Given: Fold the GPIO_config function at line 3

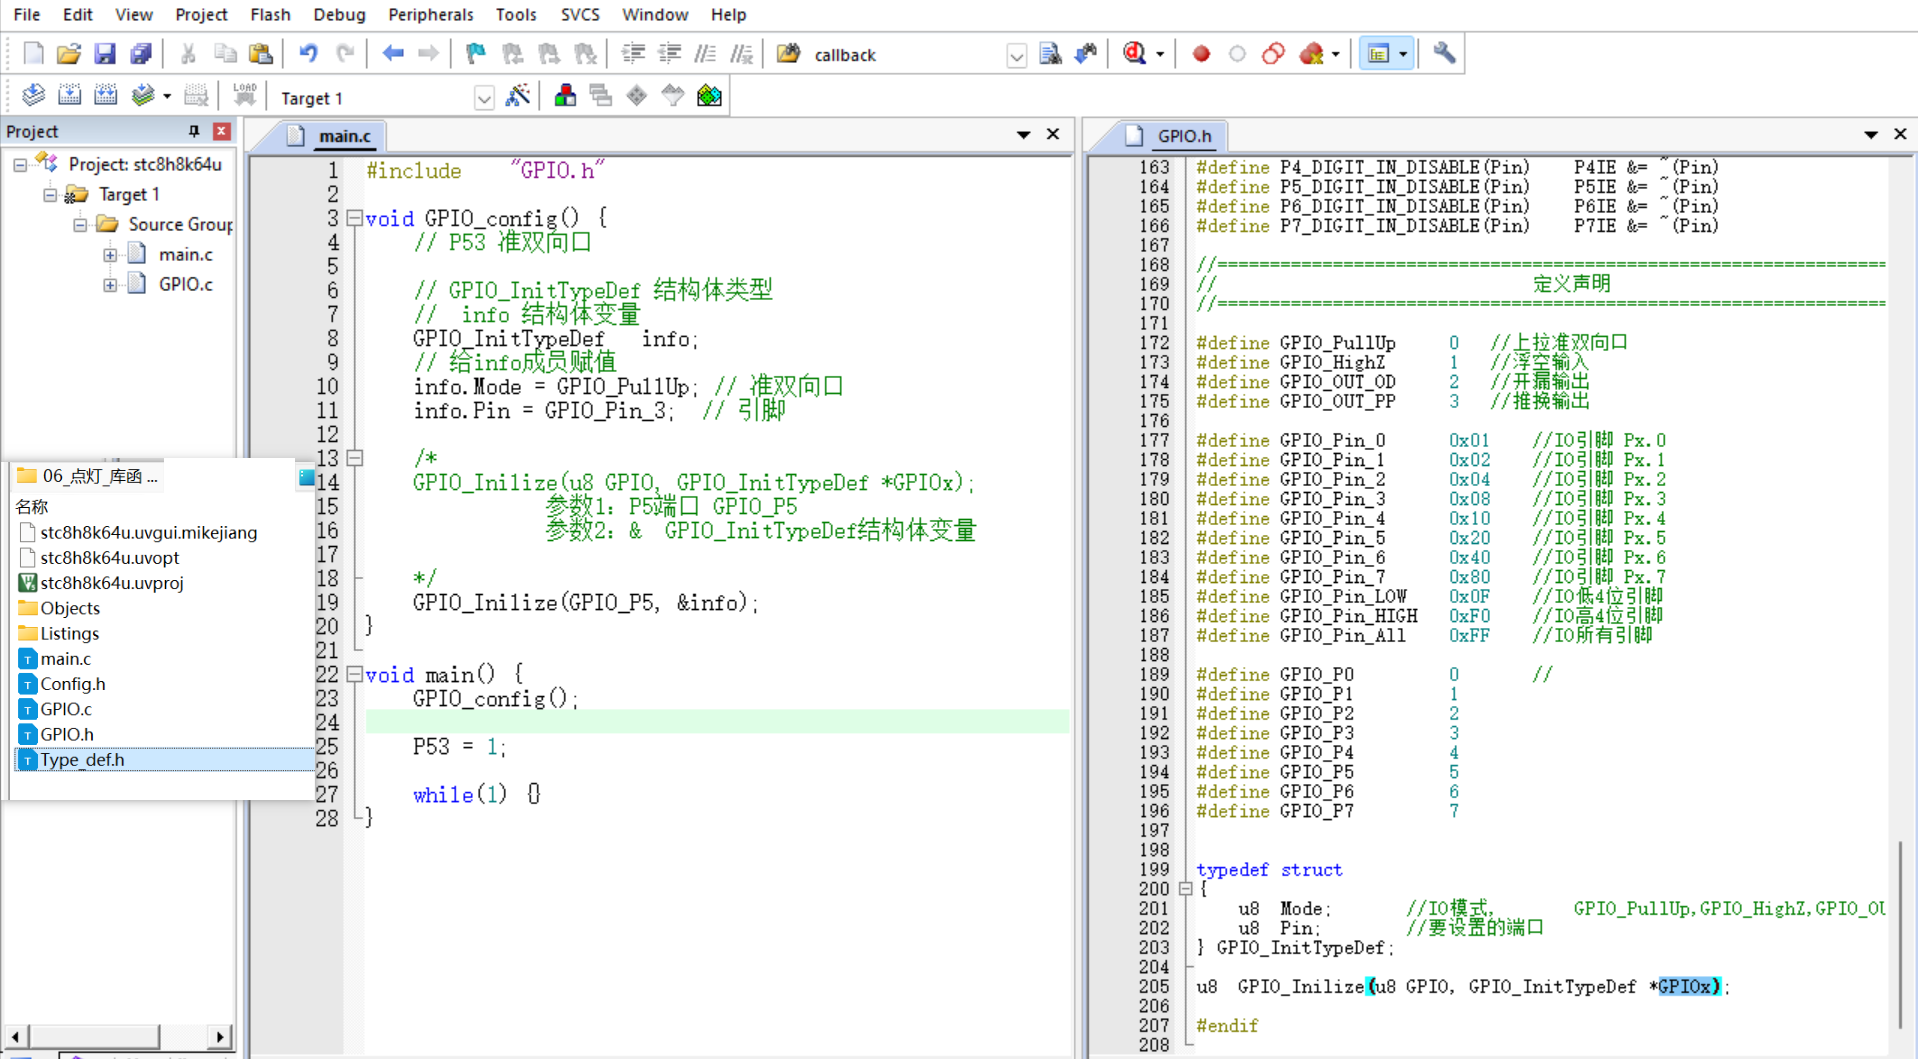Looking at the screenshot, I should pyautogui.click(x=354, y=218).
